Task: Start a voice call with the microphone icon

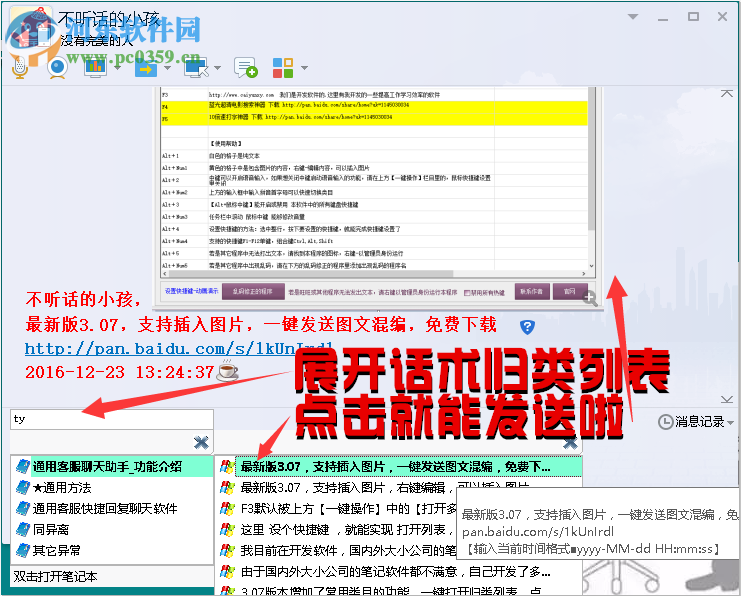Action: [x=20, y=68]
